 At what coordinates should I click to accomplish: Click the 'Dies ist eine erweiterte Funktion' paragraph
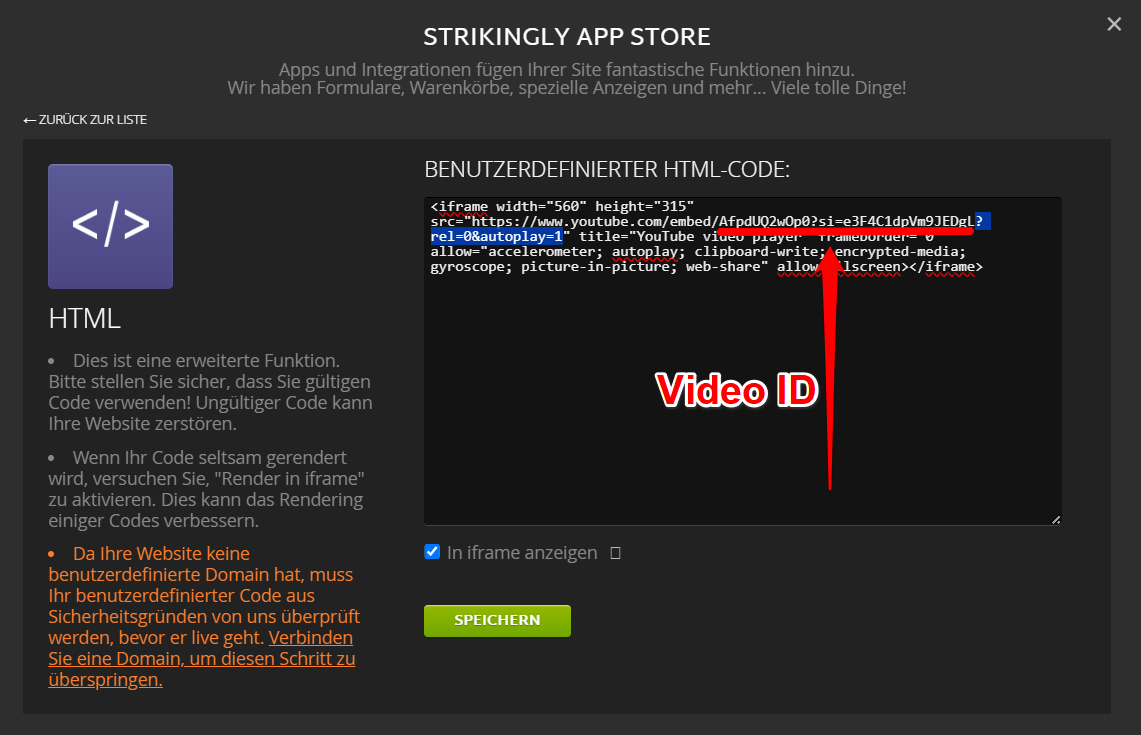210,392
